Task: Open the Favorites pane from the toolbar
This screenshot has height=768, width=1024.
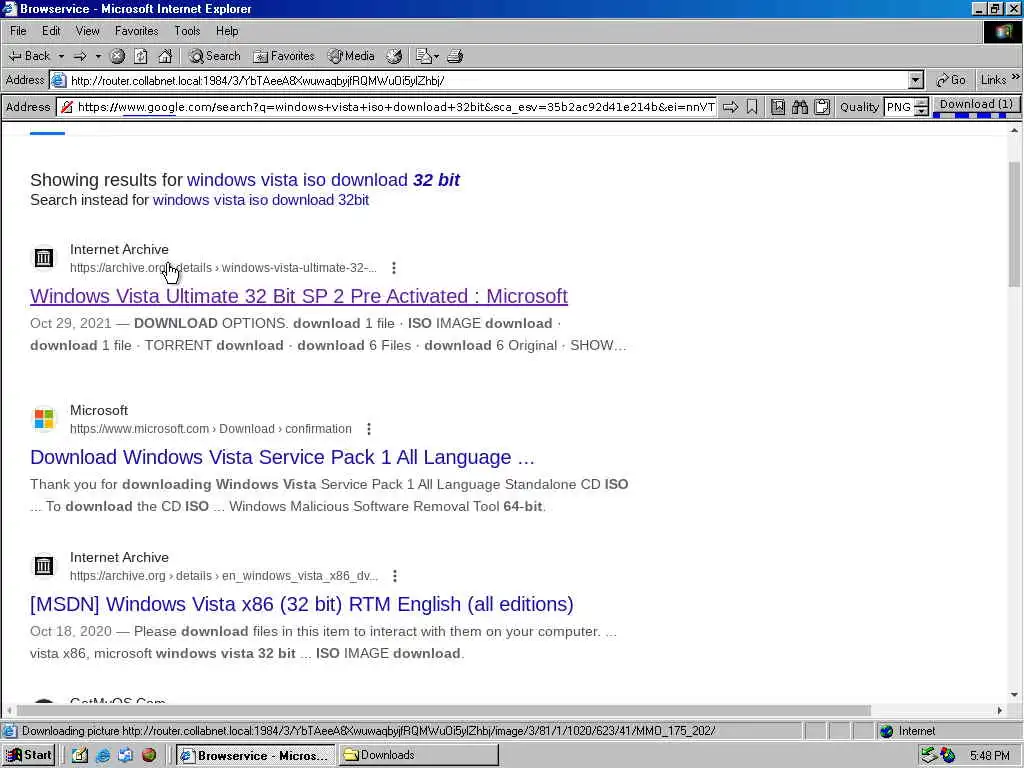Action: 283,56
